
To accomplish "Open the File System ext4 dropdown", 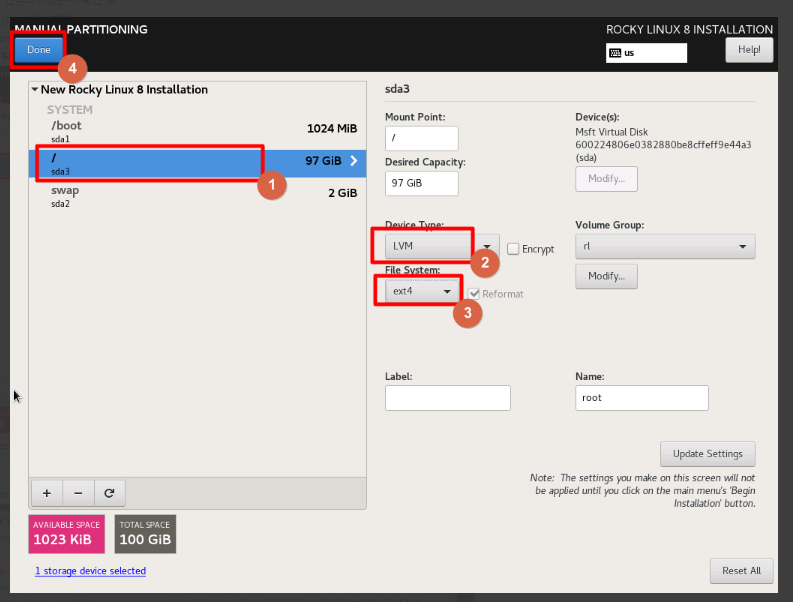I will coord(422,291).
